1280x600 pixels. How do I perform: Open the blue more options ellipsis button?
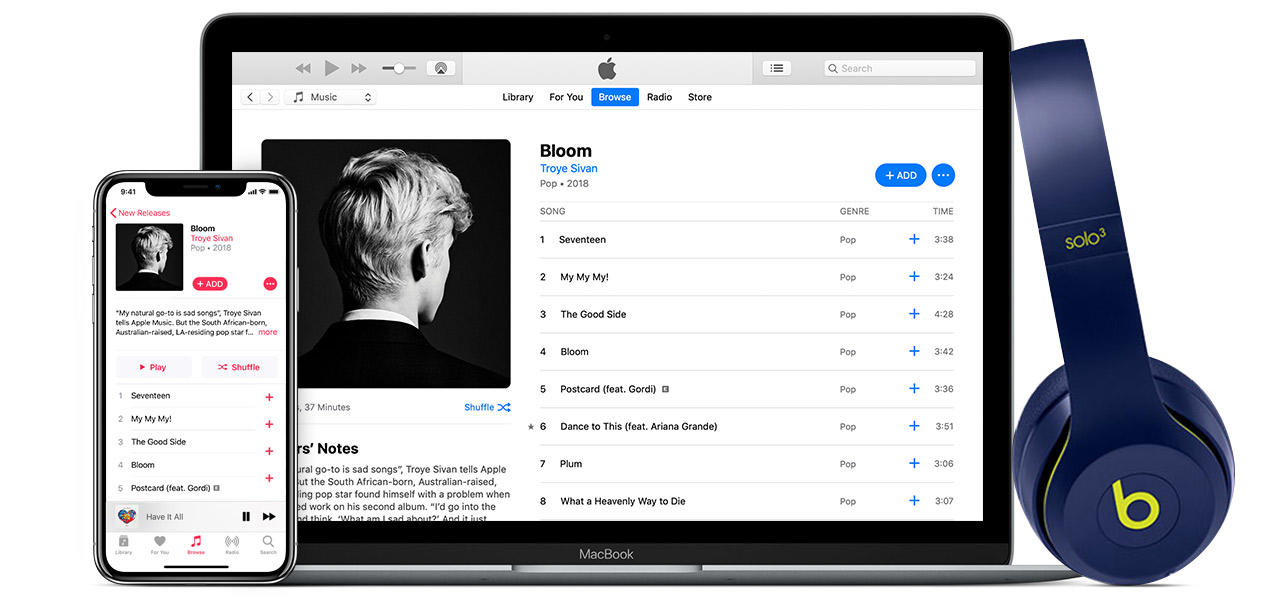click(943, 175)
